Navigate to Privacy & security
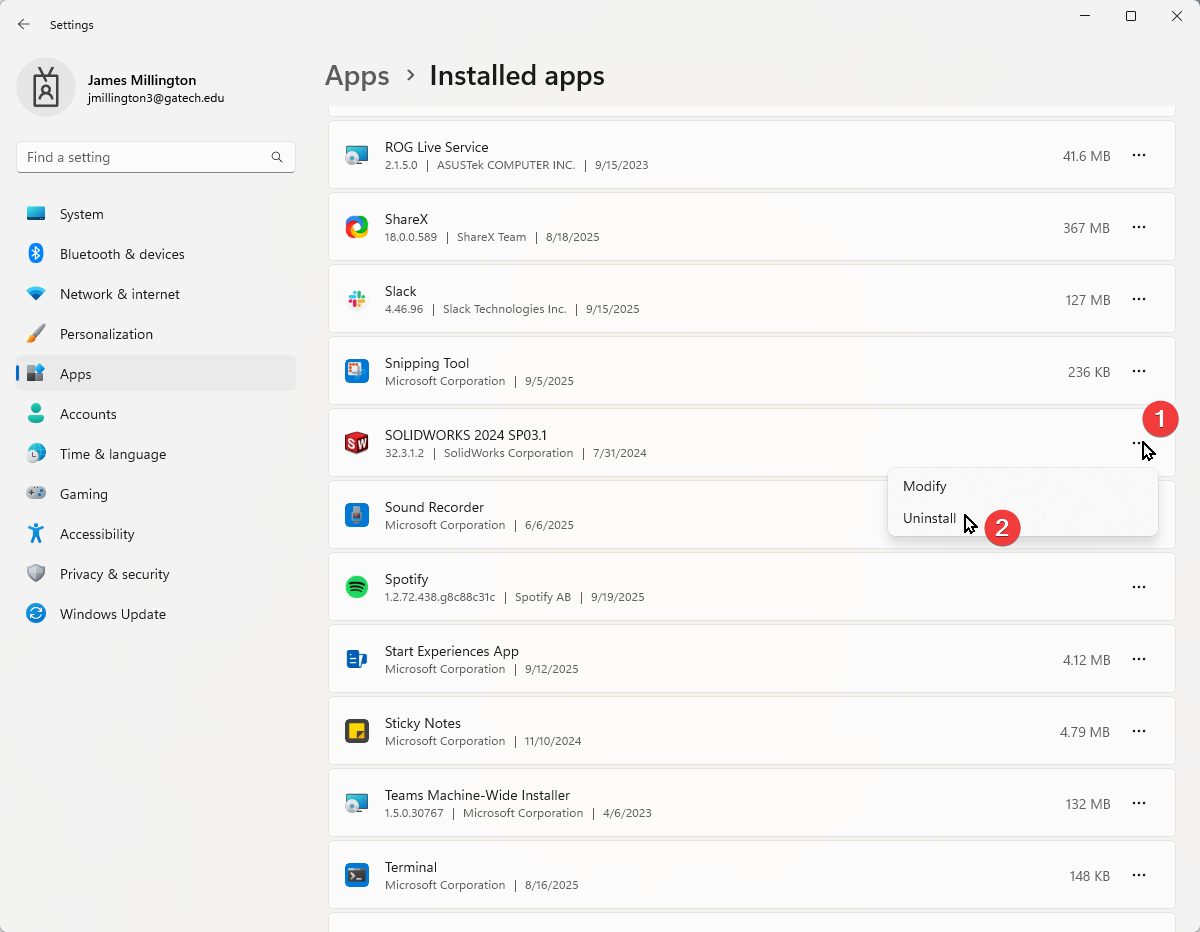 (114, 574)
